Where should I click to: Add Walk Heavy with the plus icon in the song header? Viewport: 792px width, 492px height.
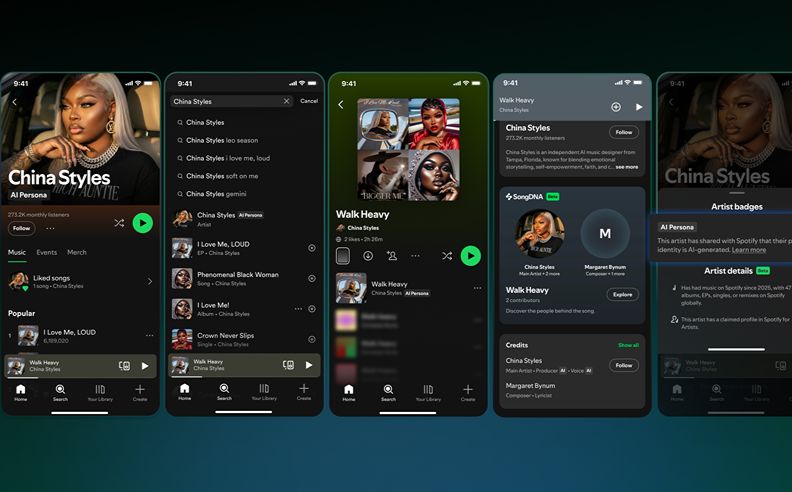coord(616,107)
